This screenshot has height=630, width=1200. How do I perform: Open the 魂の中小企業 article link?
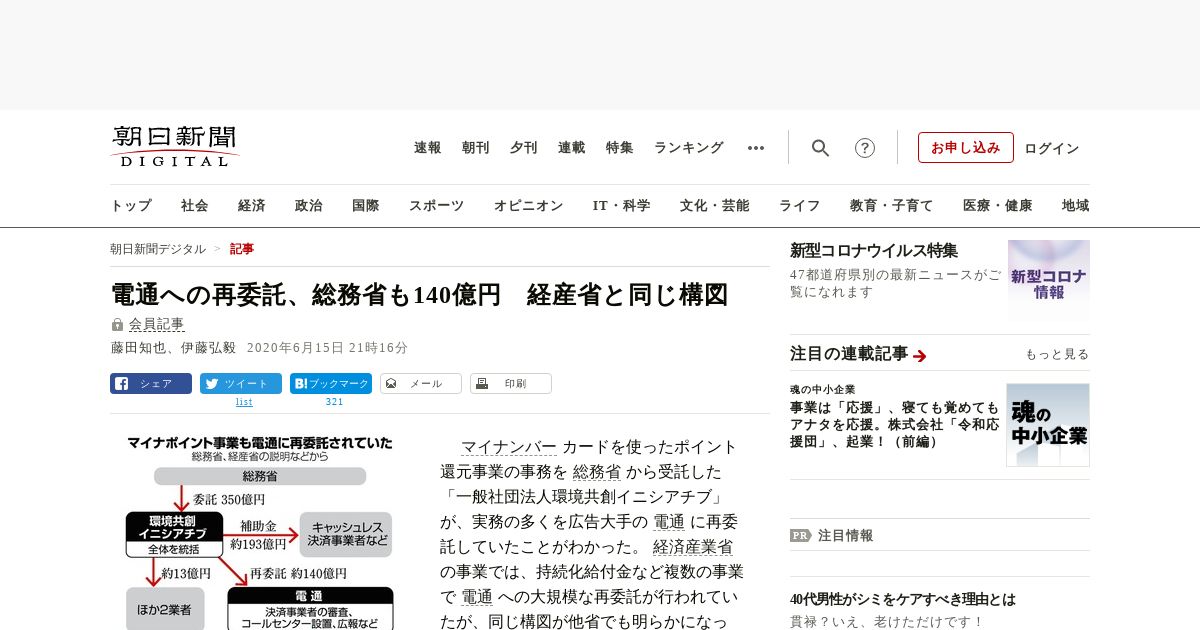click(x=894, y=424)
